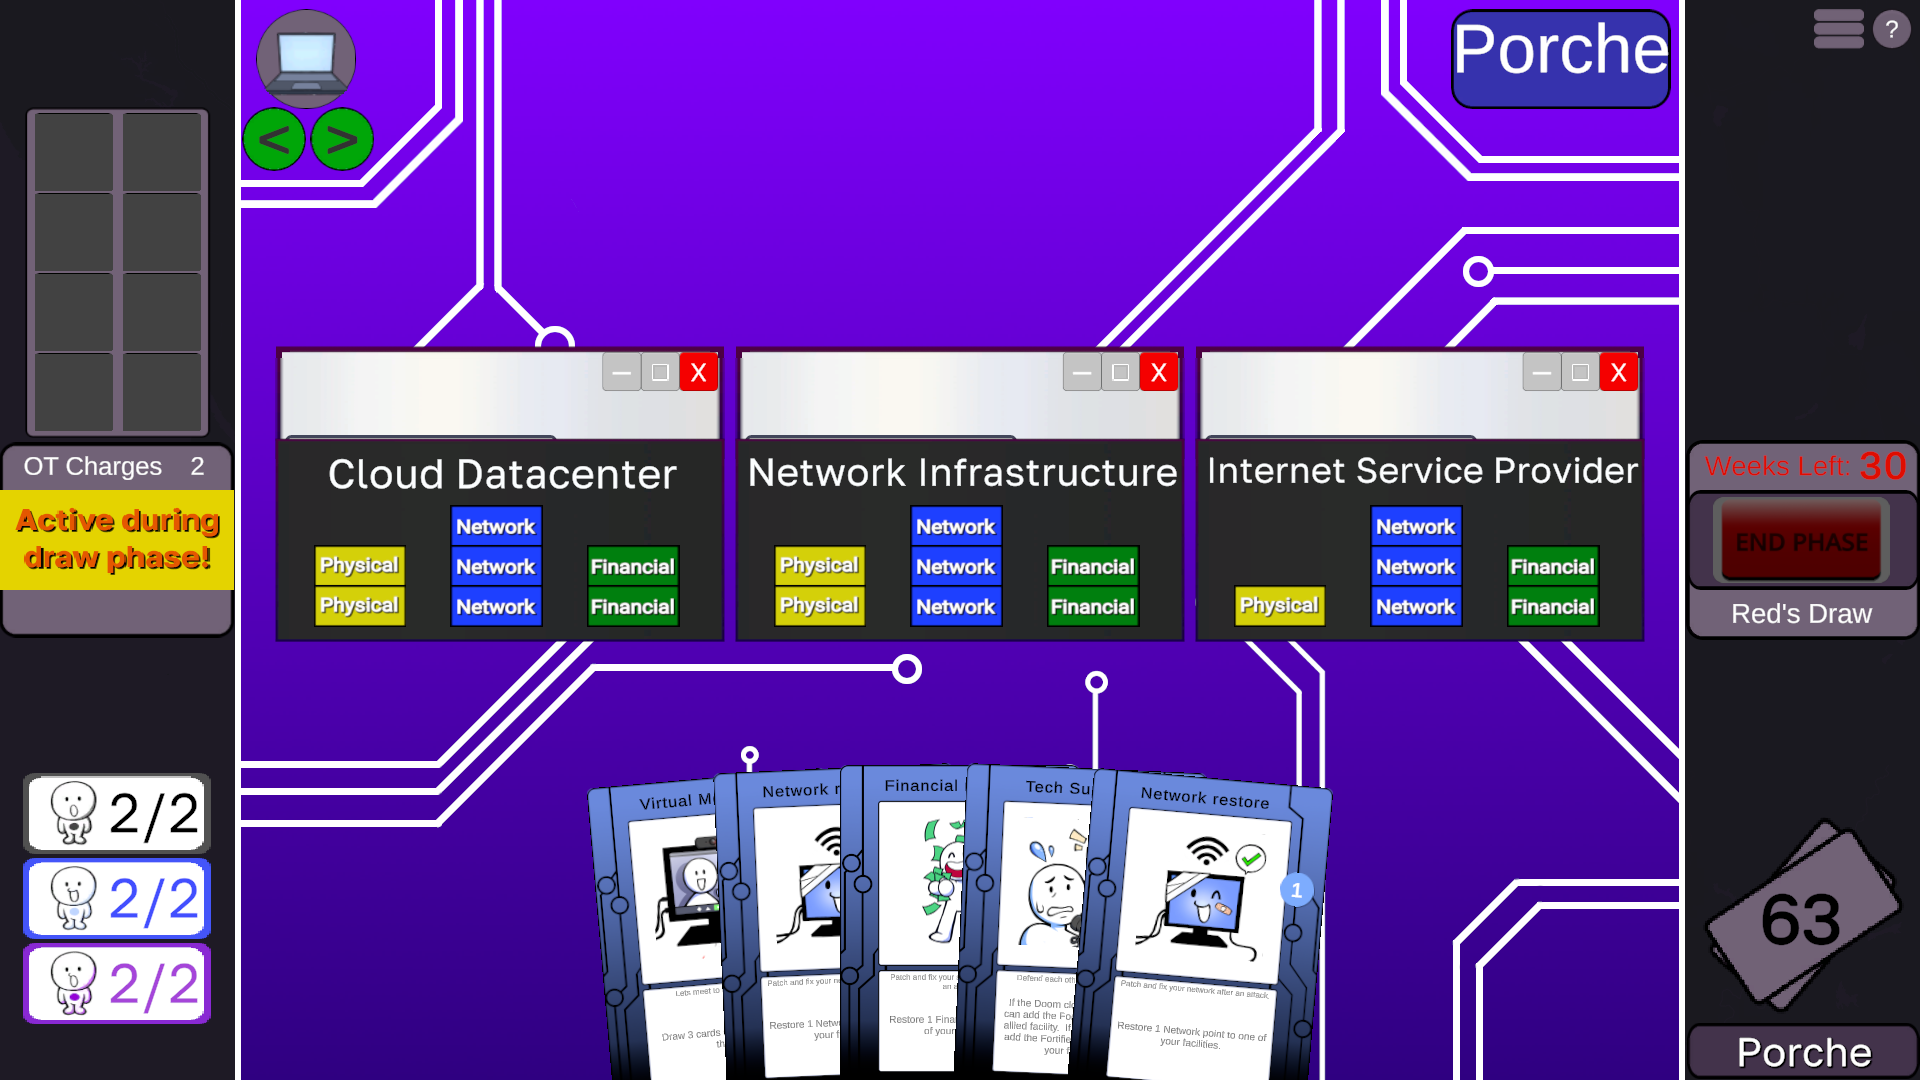
Task: Click the Porche player name button
Action: [x=1560, y=58]
